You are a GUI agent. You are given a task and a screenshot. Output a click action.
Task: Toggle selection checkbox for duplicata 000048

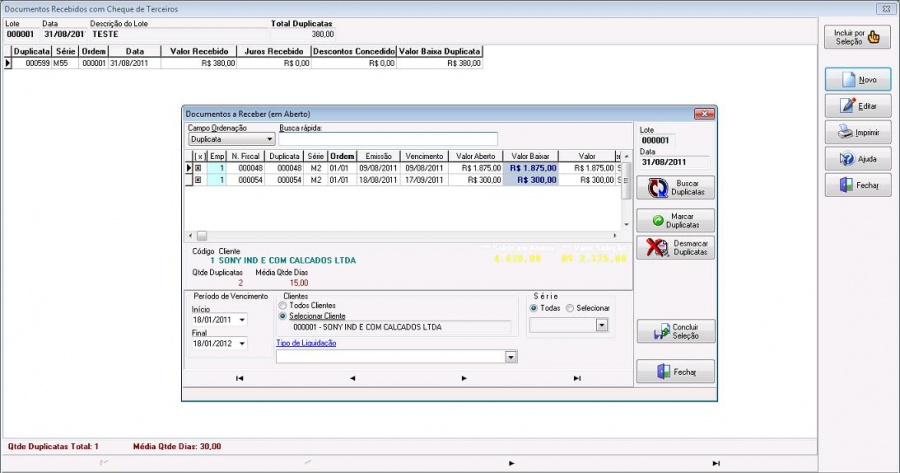[x=198, y=168]
